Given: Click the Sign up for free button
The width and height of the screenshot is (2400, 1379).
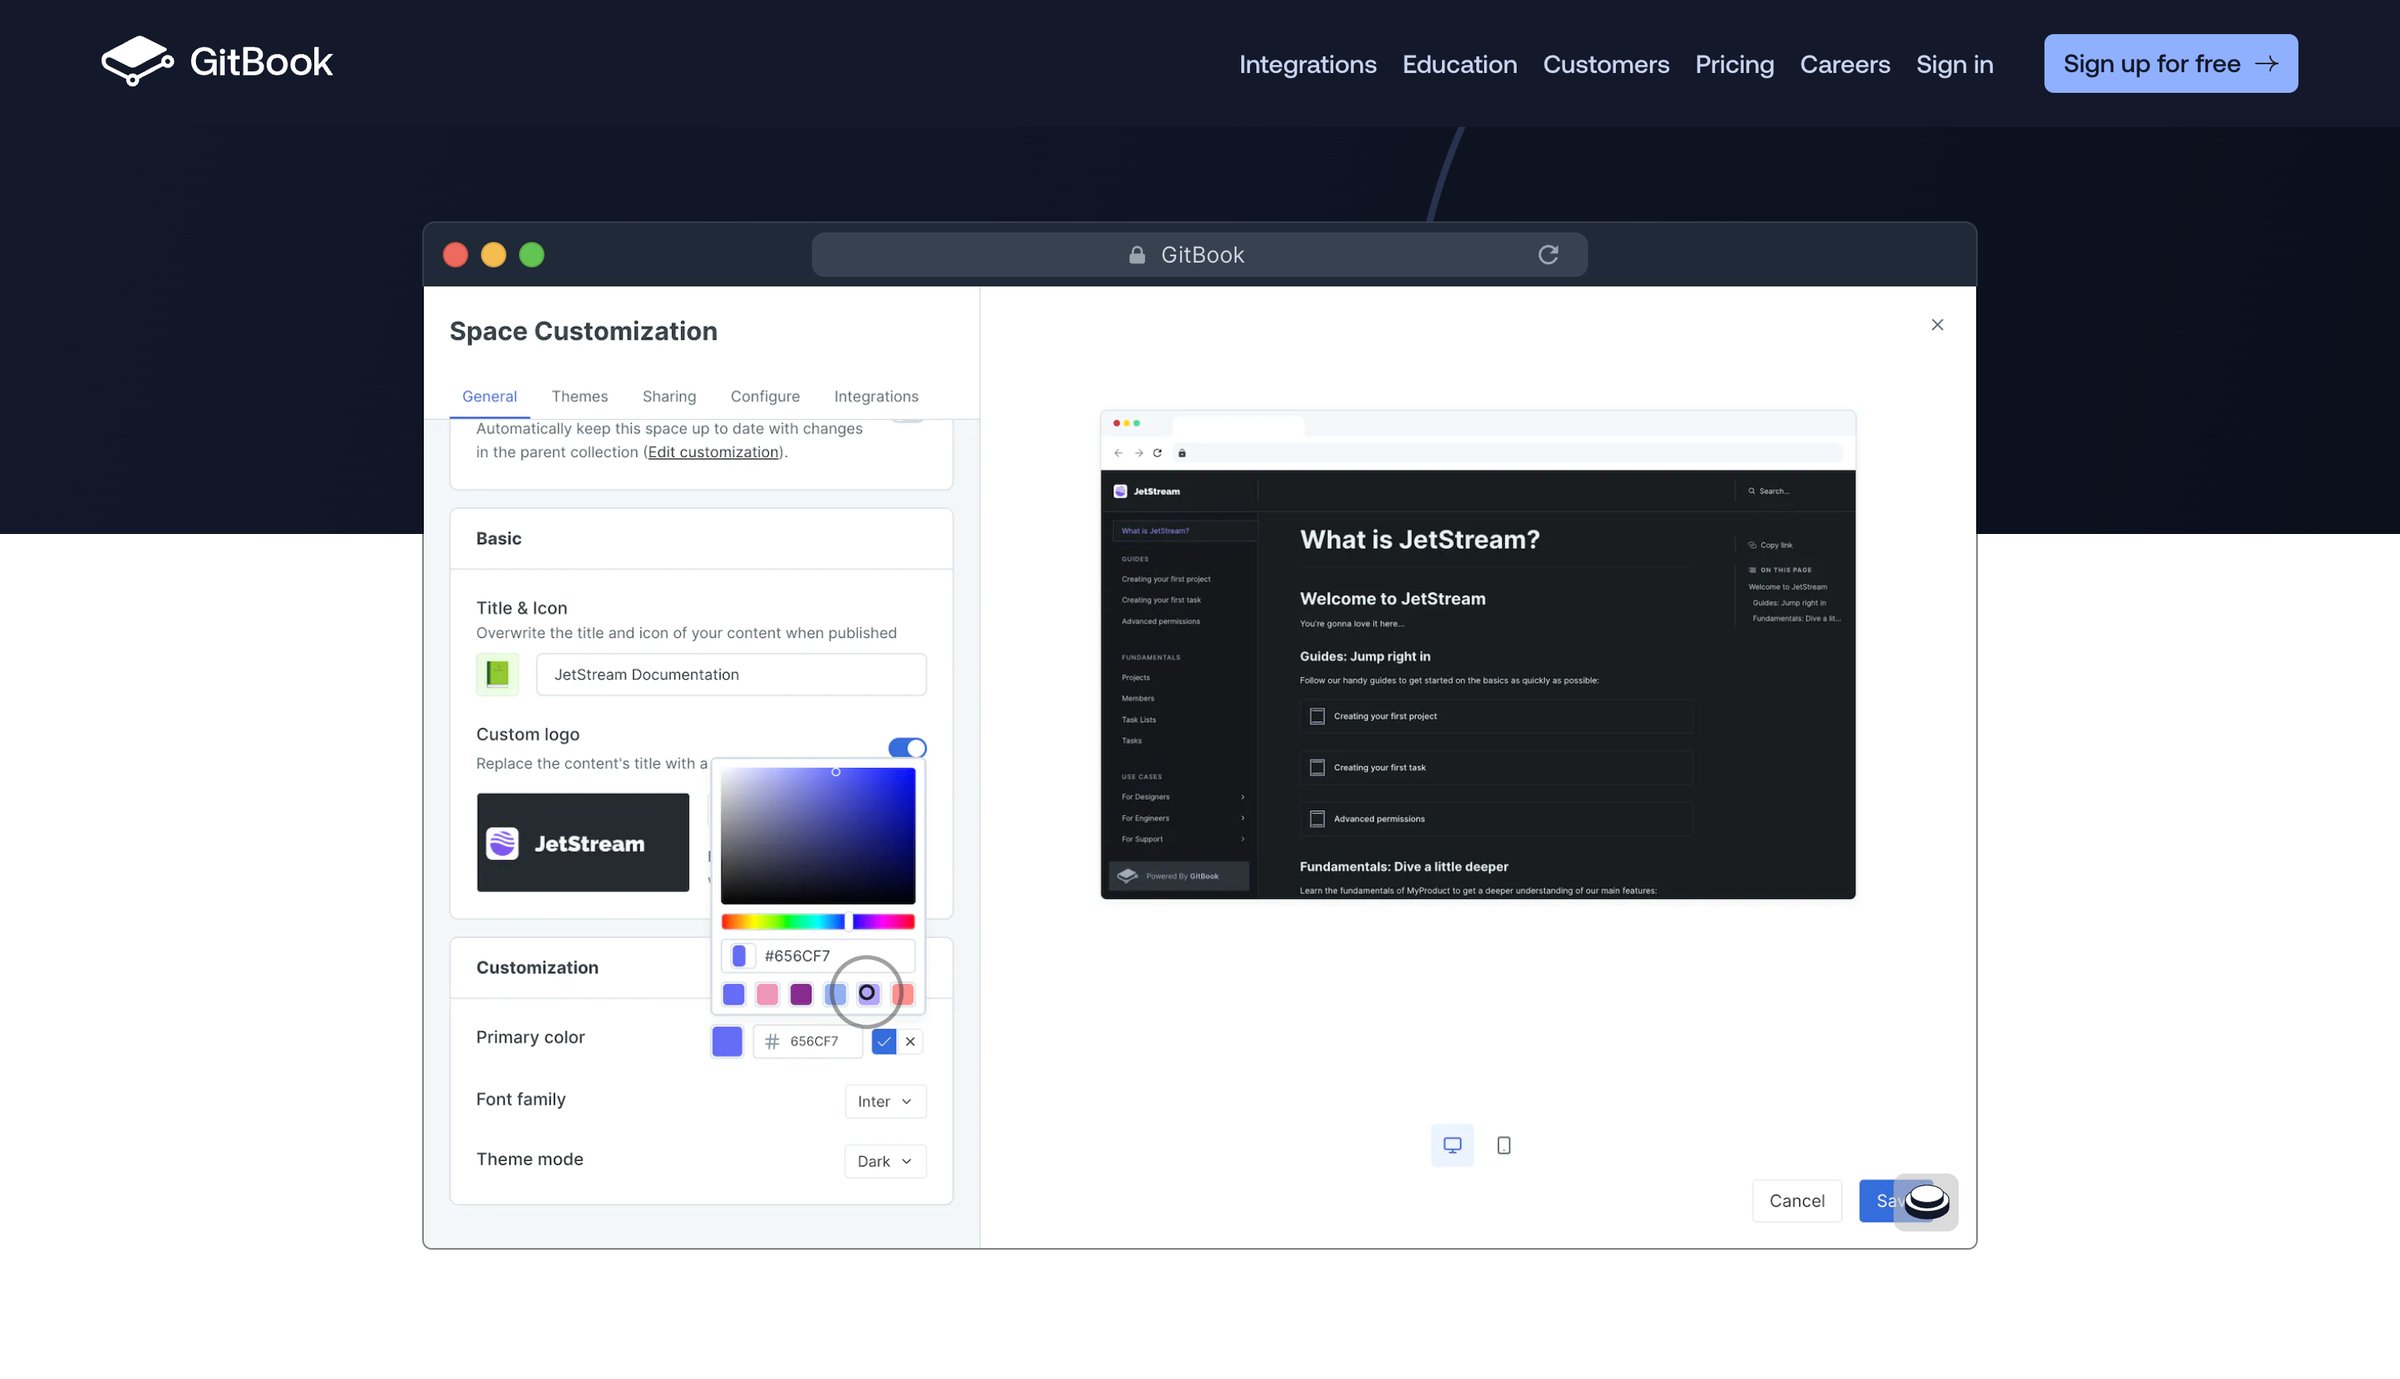Looking at the screenshot, I should 2170,64.
